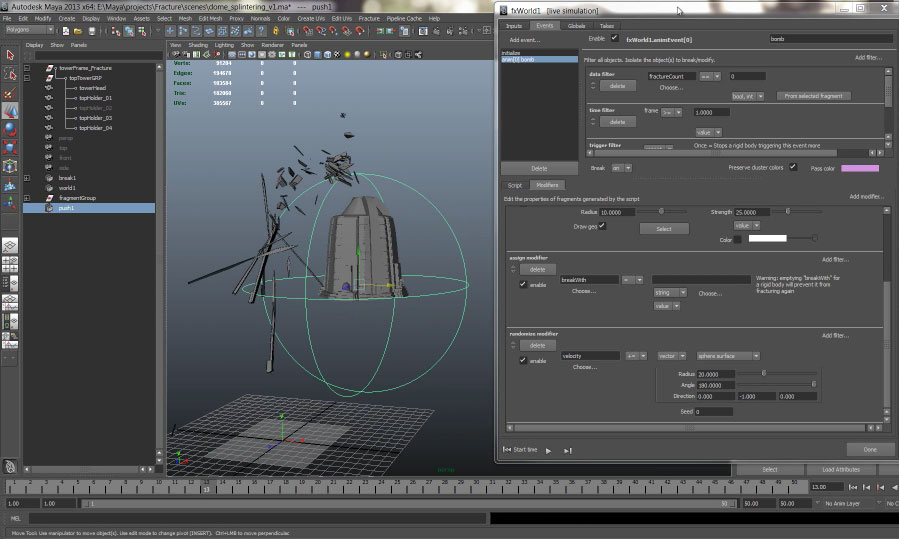The image size is (899, 539).
Task: Click the Show Manipulator tool icon
Action: [10, 203]
